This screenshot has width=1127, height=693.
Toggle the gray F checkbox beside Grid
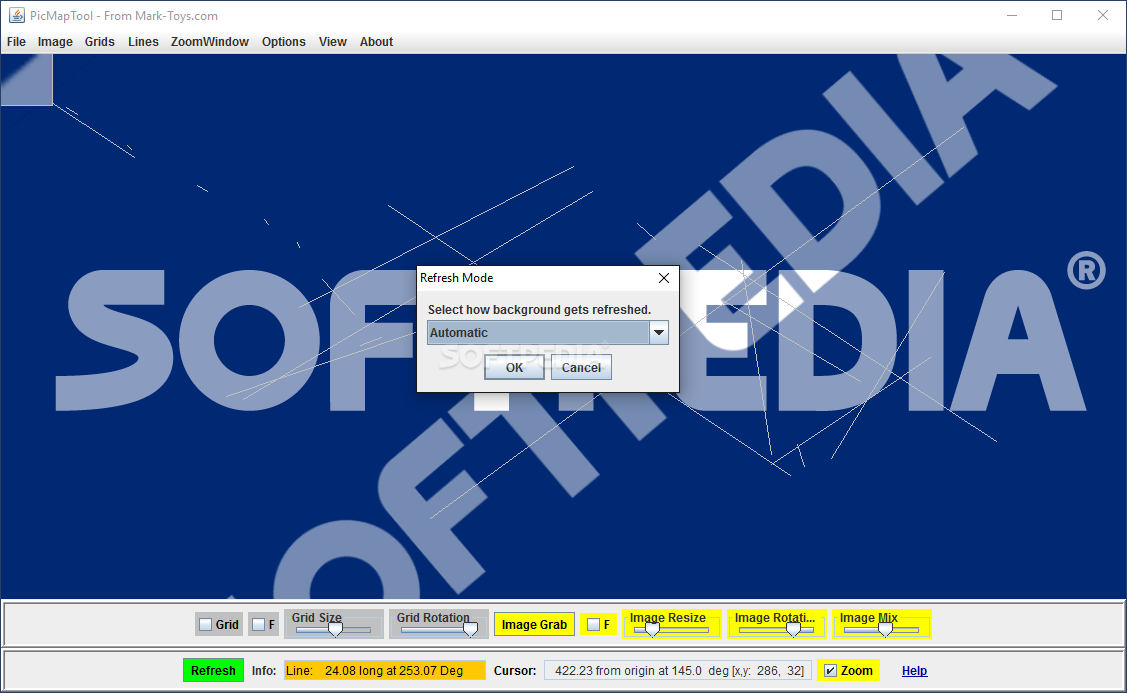pyautogui.click(x=259, y=625)
